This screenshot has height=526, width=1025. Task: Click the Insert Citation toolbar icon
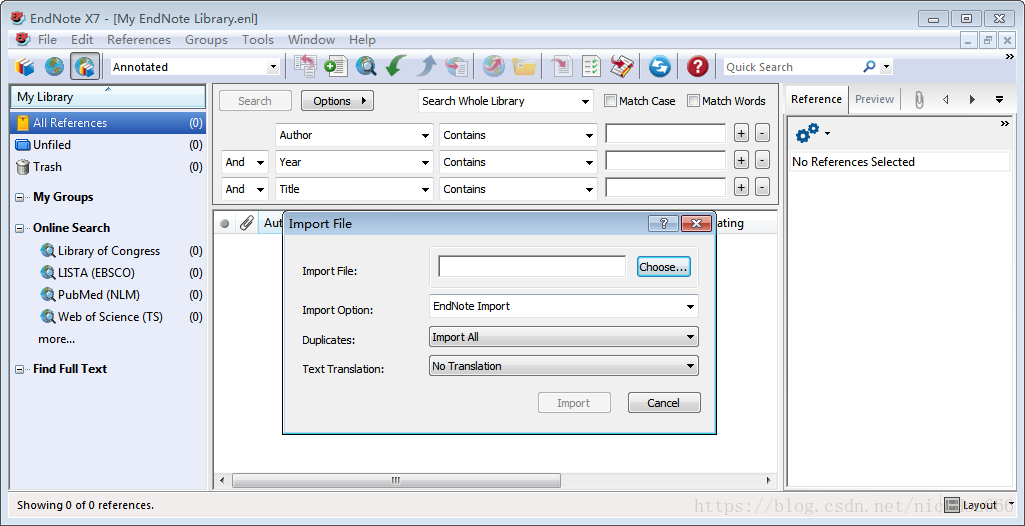click(x=562, y=66)
